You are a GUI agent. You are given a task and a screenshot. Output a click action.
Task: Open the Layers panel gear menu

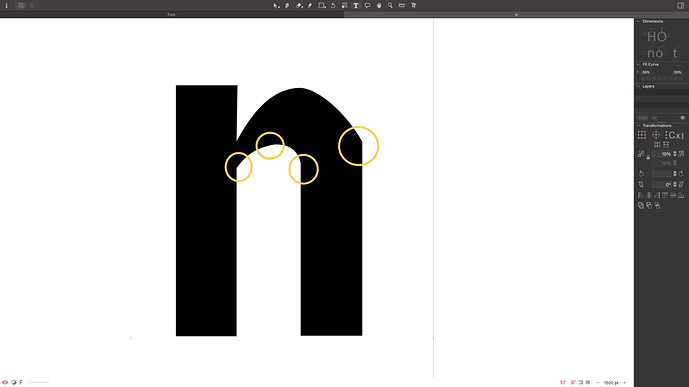(682, 118)
